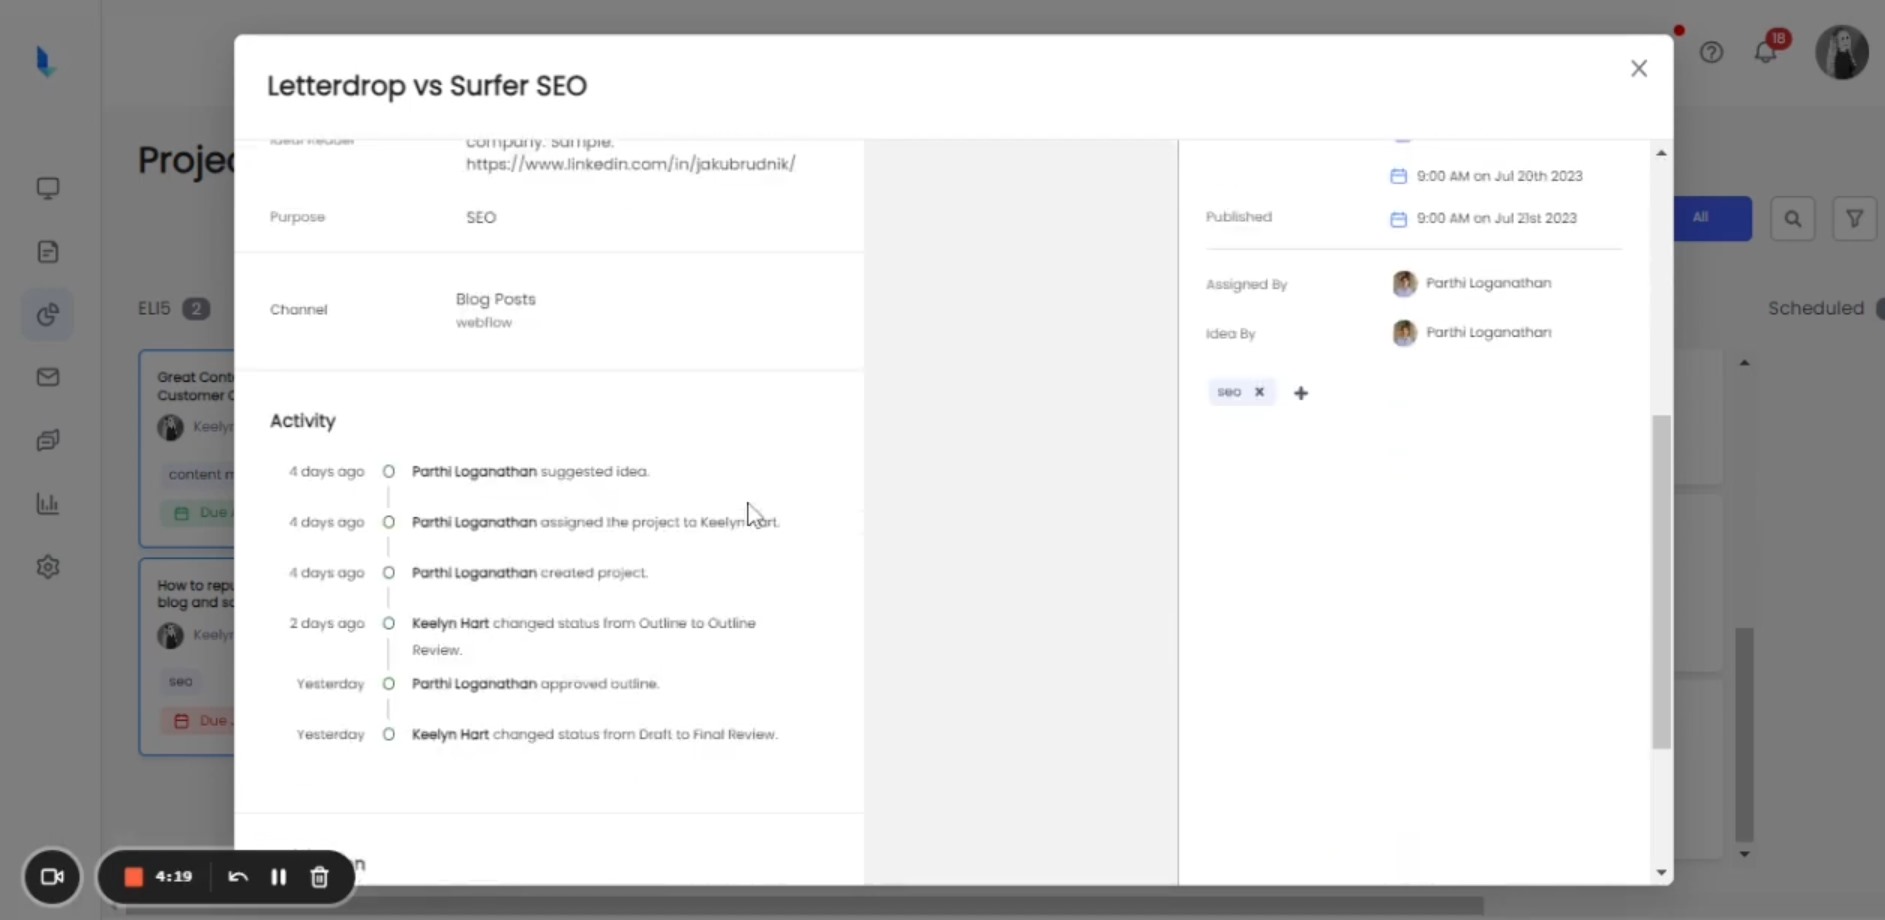
Task: Click the ELI5 column header
Action: pyautogui.click(x=154, y=308)
